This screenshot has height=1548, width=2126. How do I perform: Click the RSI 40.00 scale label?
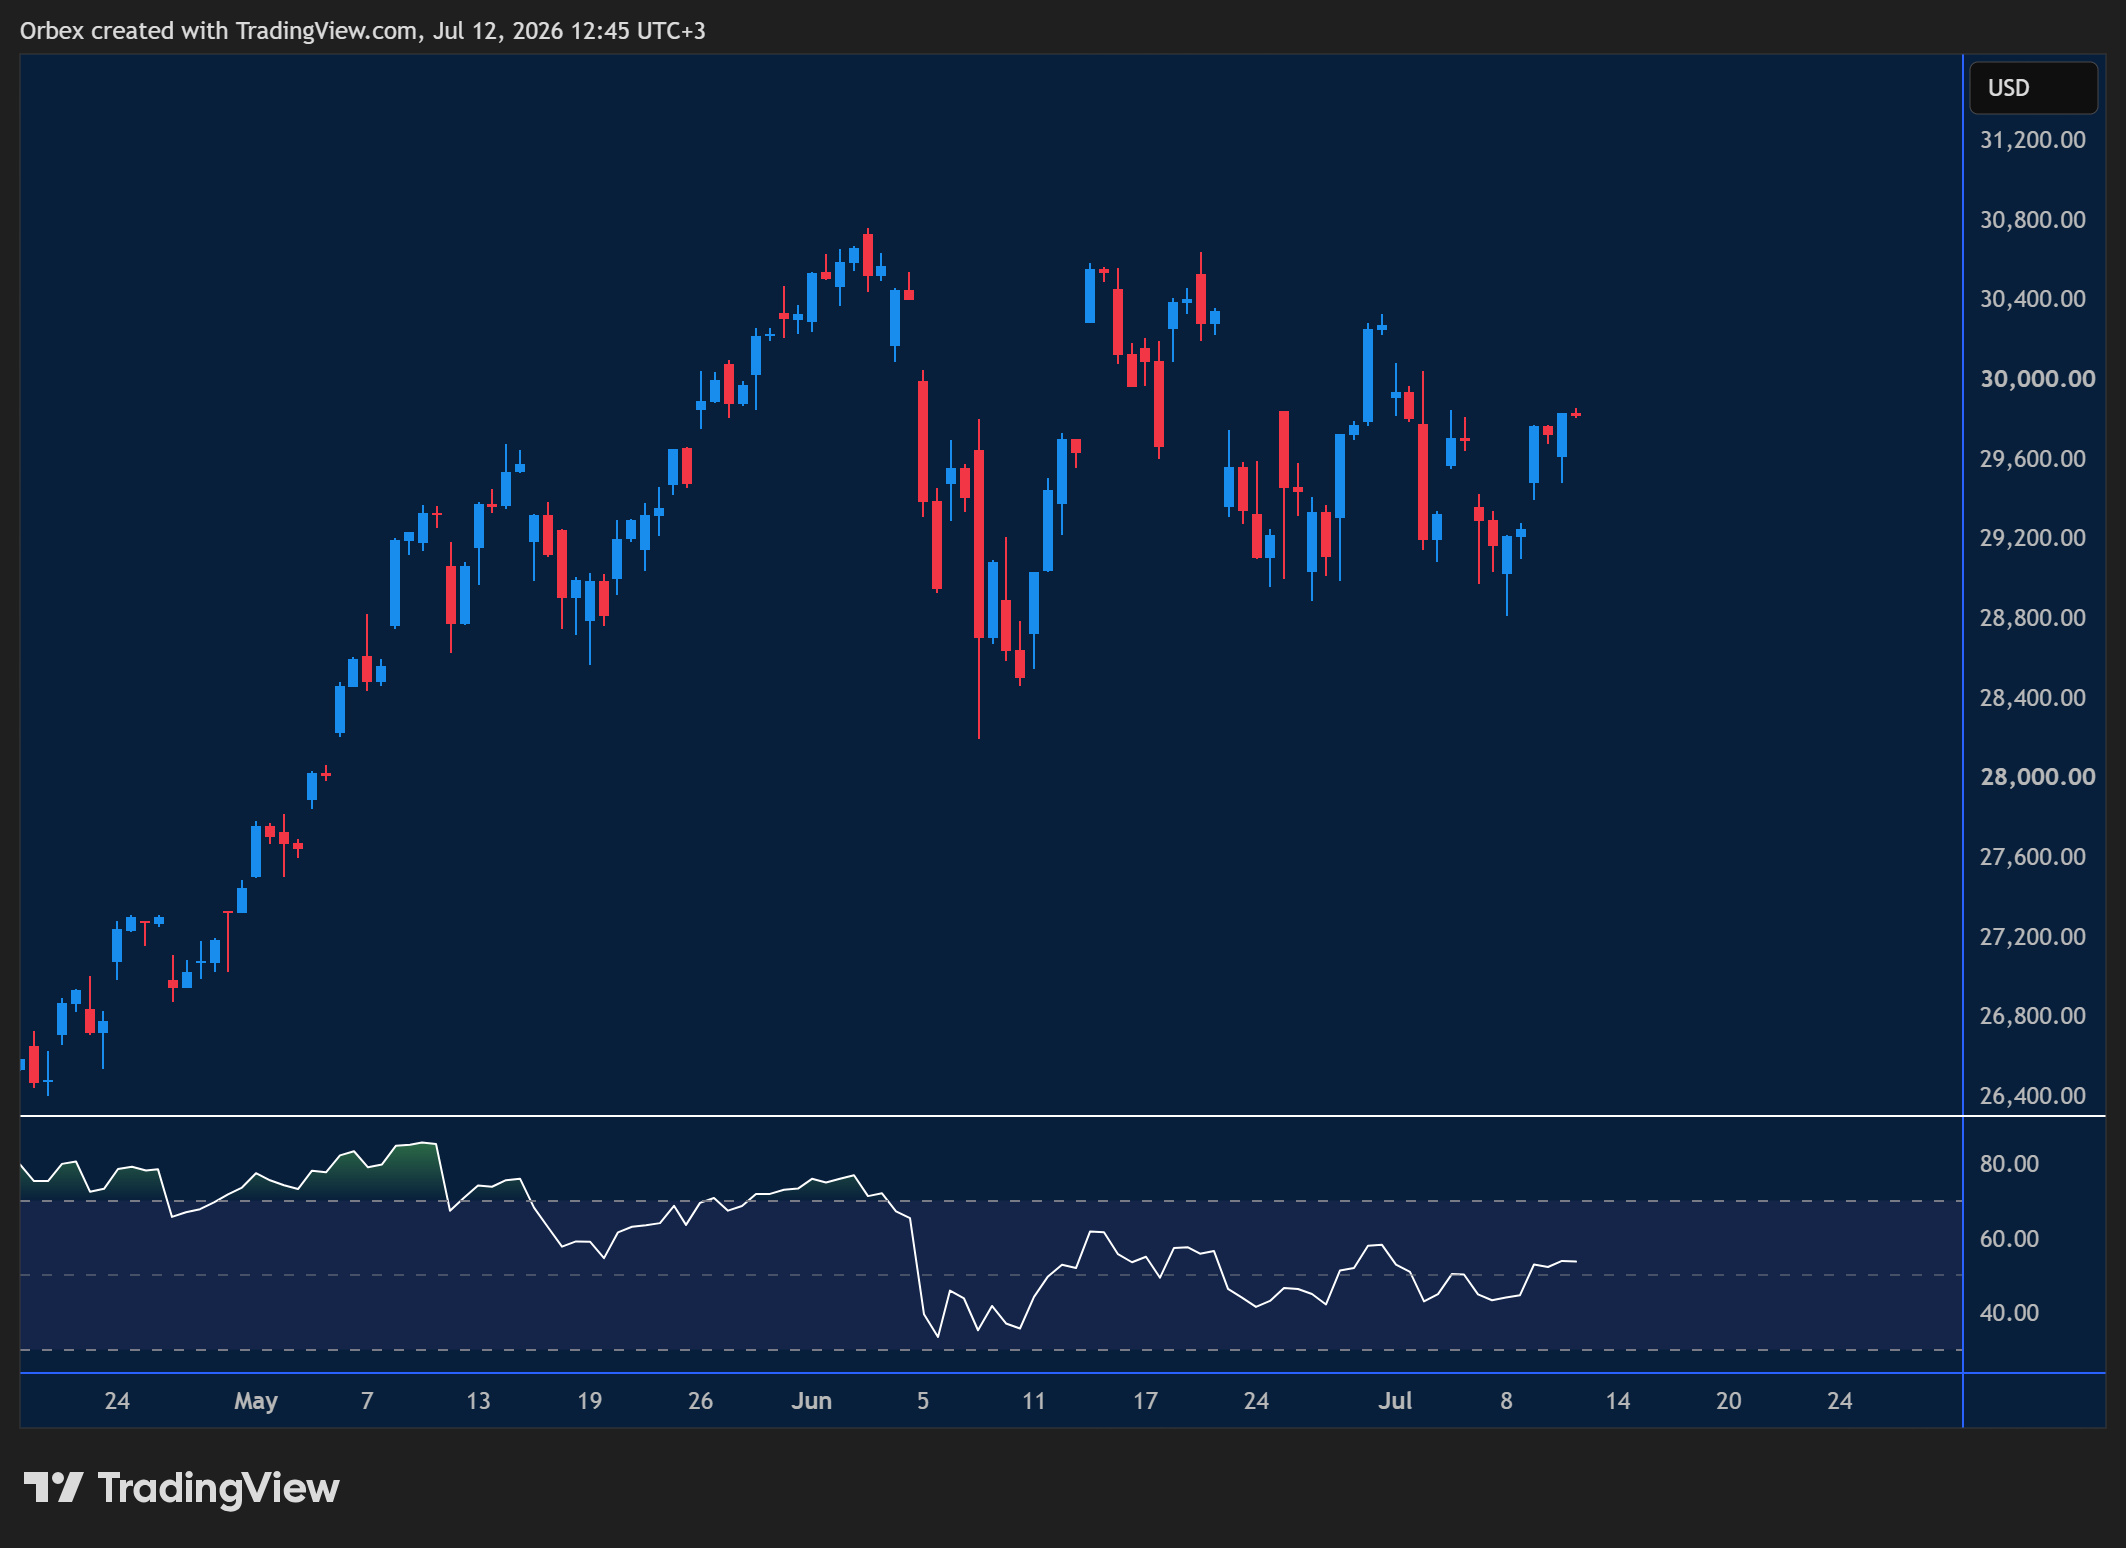click(x=2009, y=1313)
